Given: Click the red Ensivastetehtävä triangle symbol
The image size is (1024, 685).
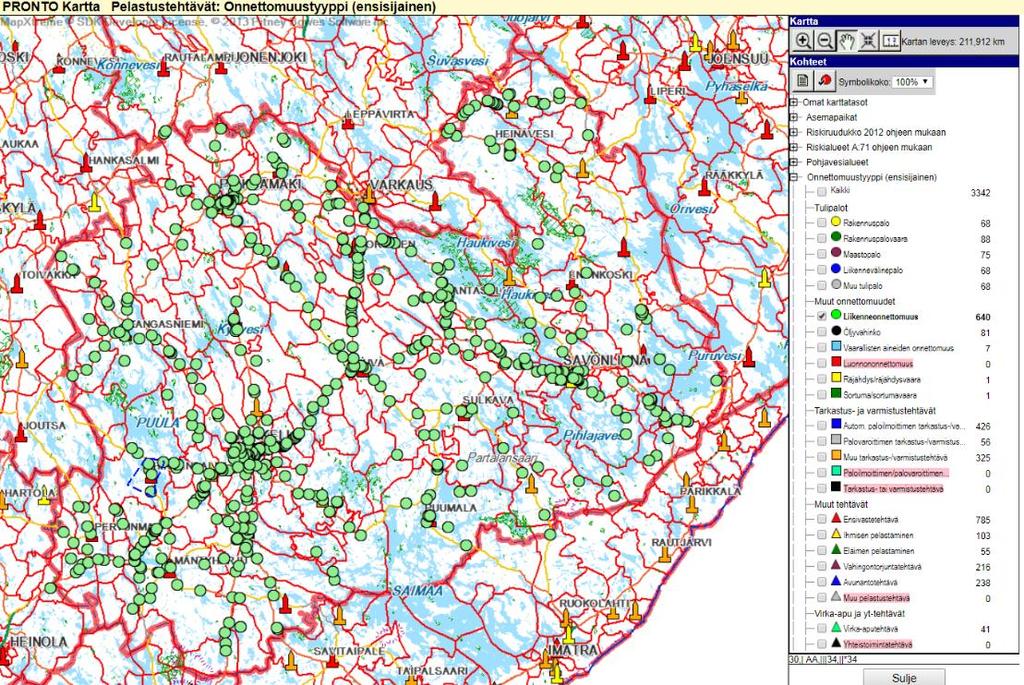Looking at the screenshot, I should pyautogui.click(x=836, y=518).
